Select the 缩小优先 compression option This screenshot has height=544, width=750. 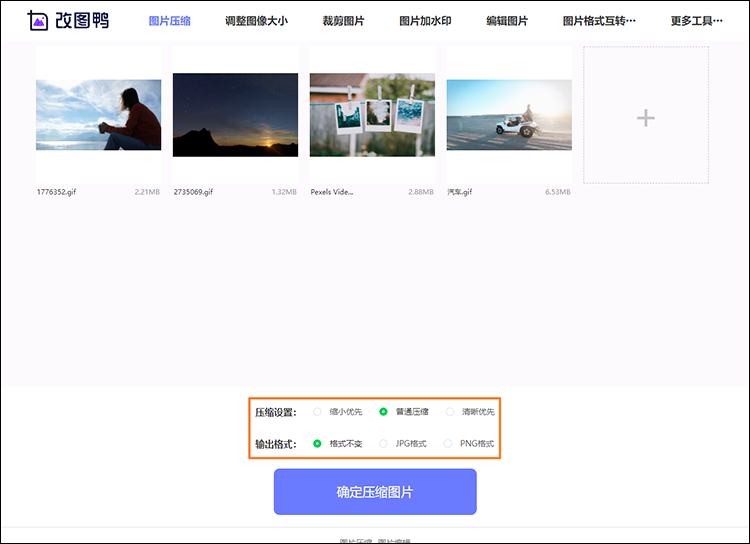tap(318, 412)
